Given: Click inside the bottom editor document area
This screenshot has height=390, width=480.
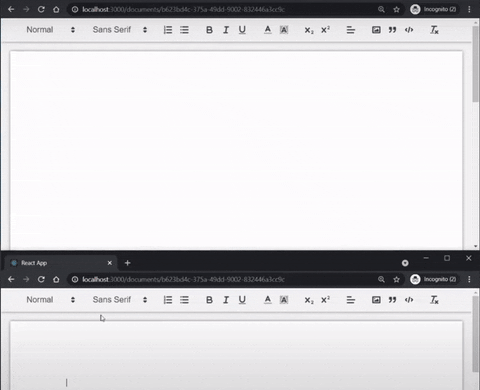Looking at the screenshot, I should tap(236, 355).
